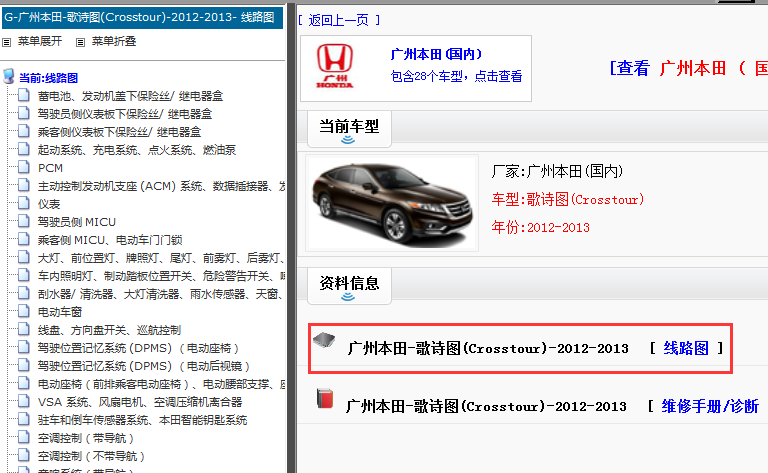
Task: Click the page icon beside 仪表
Action: (24, 203)
